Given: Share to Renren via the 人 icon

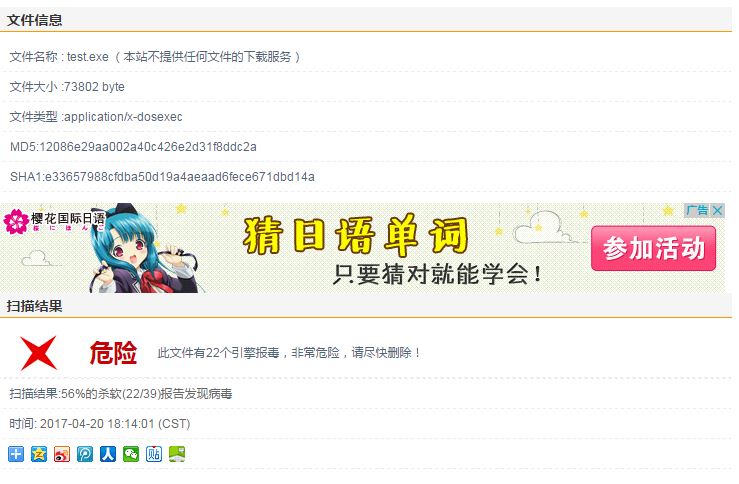Looking at the screenshot, I should [x=108, y=454].
